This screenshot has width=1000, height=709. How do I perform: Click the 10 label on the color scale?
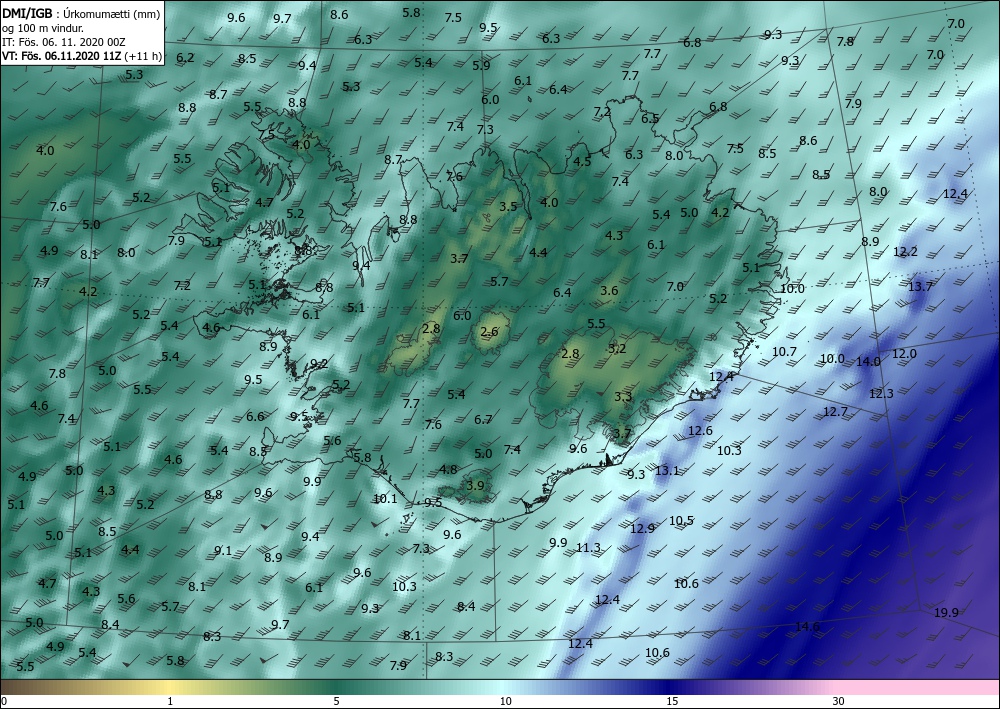505,702
